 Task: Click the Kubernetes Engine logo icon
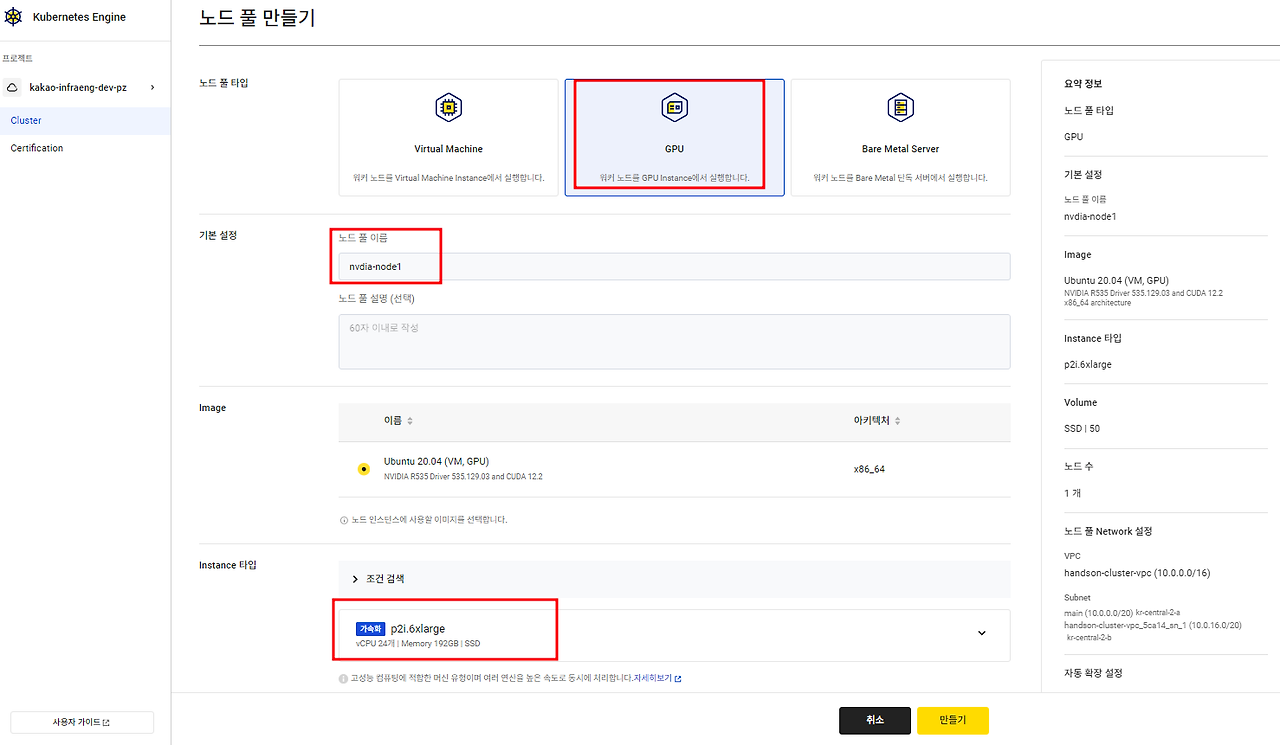(13, 18)
